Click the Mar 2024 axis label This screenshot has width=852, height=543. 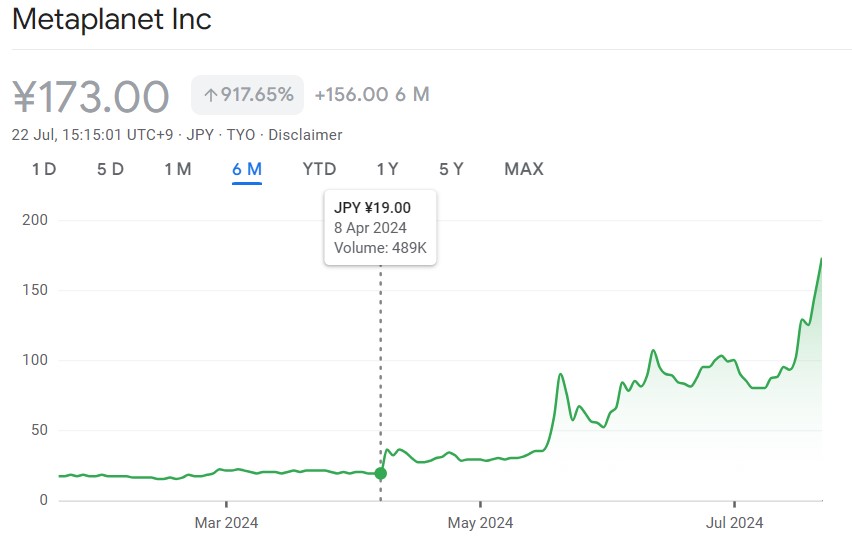226,523
